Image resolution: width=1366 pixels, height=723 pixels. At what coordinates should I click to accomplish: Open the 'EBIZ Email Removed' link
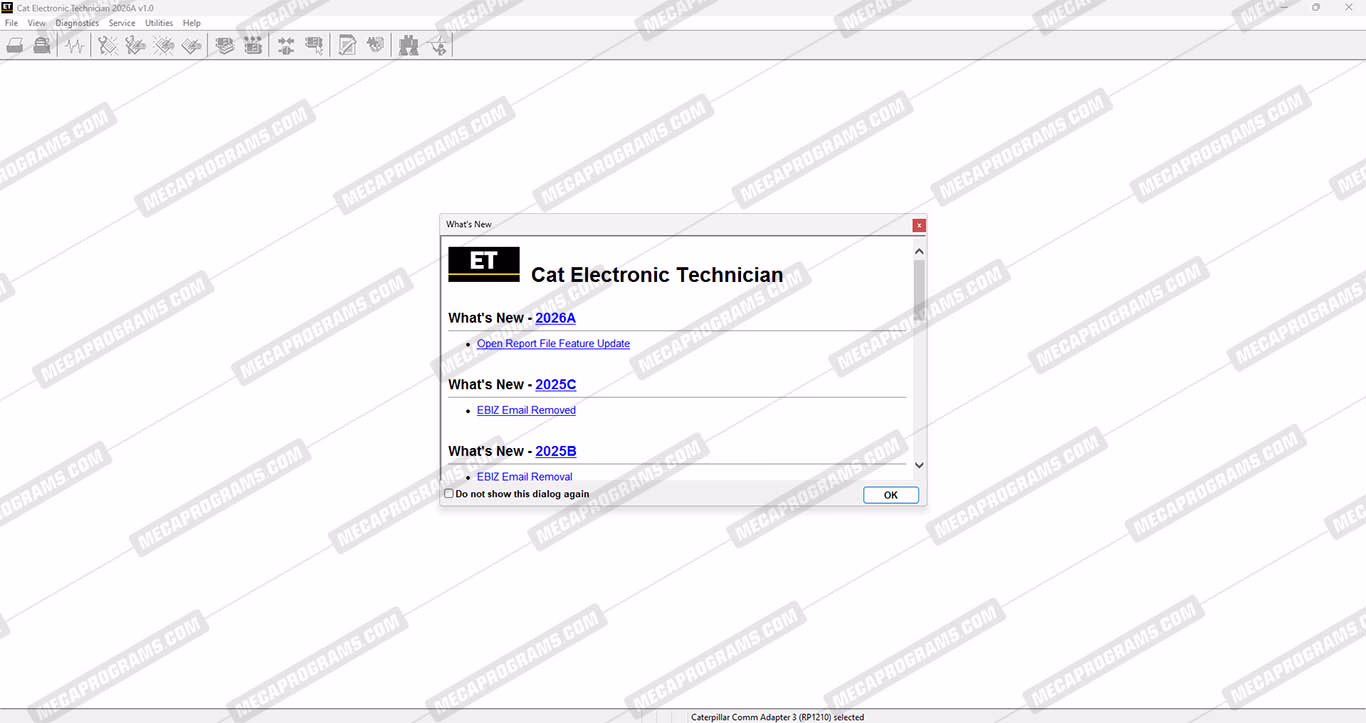pos(526,411)
